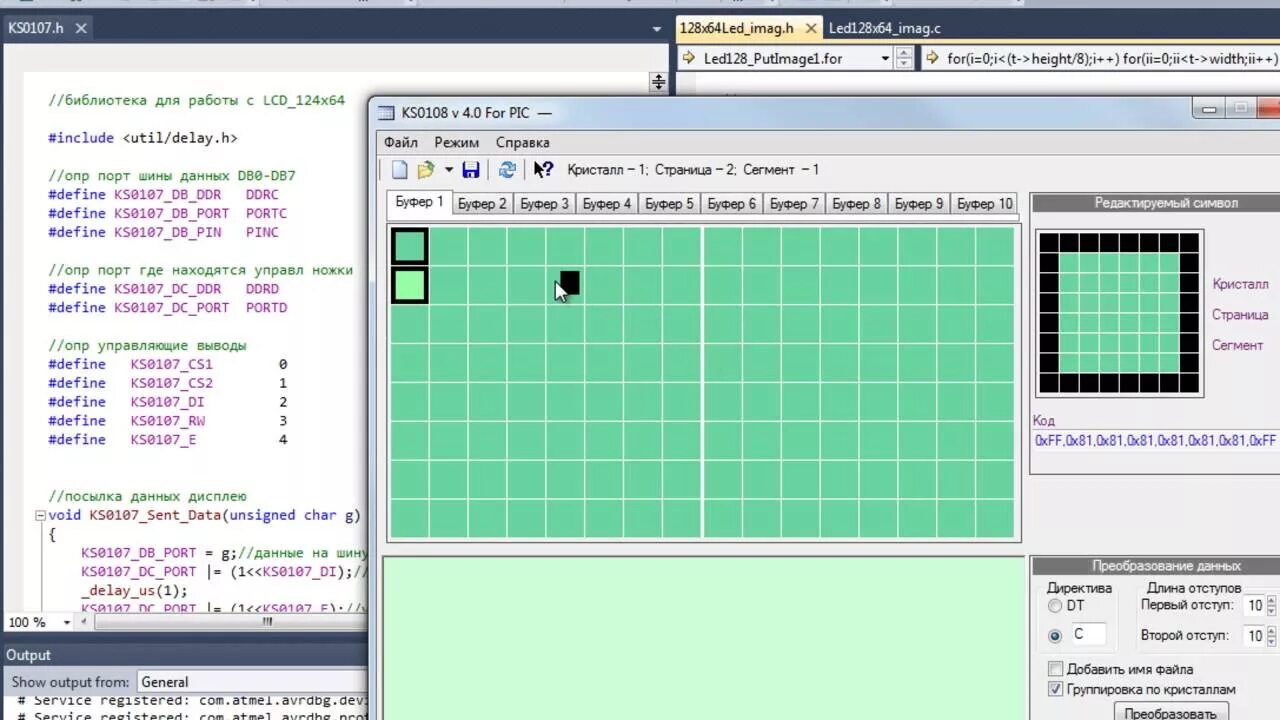Screen dimensions: 1280x720
Task: Select the light green second-row grid cell
Action: [x=410, y=285]
